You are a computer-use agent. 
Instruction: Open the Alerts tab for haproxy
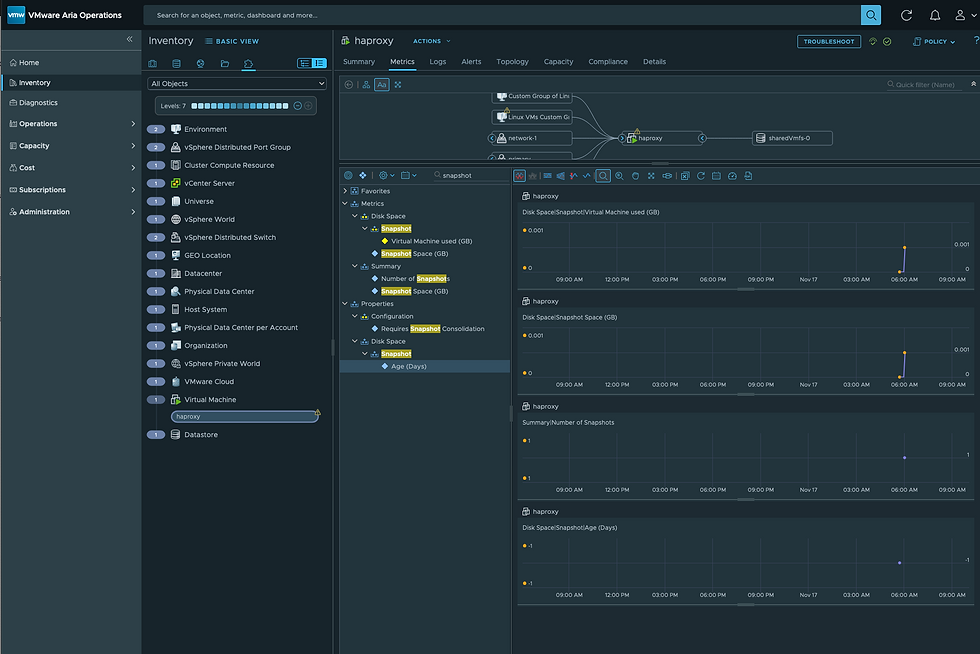coord(471,61)
